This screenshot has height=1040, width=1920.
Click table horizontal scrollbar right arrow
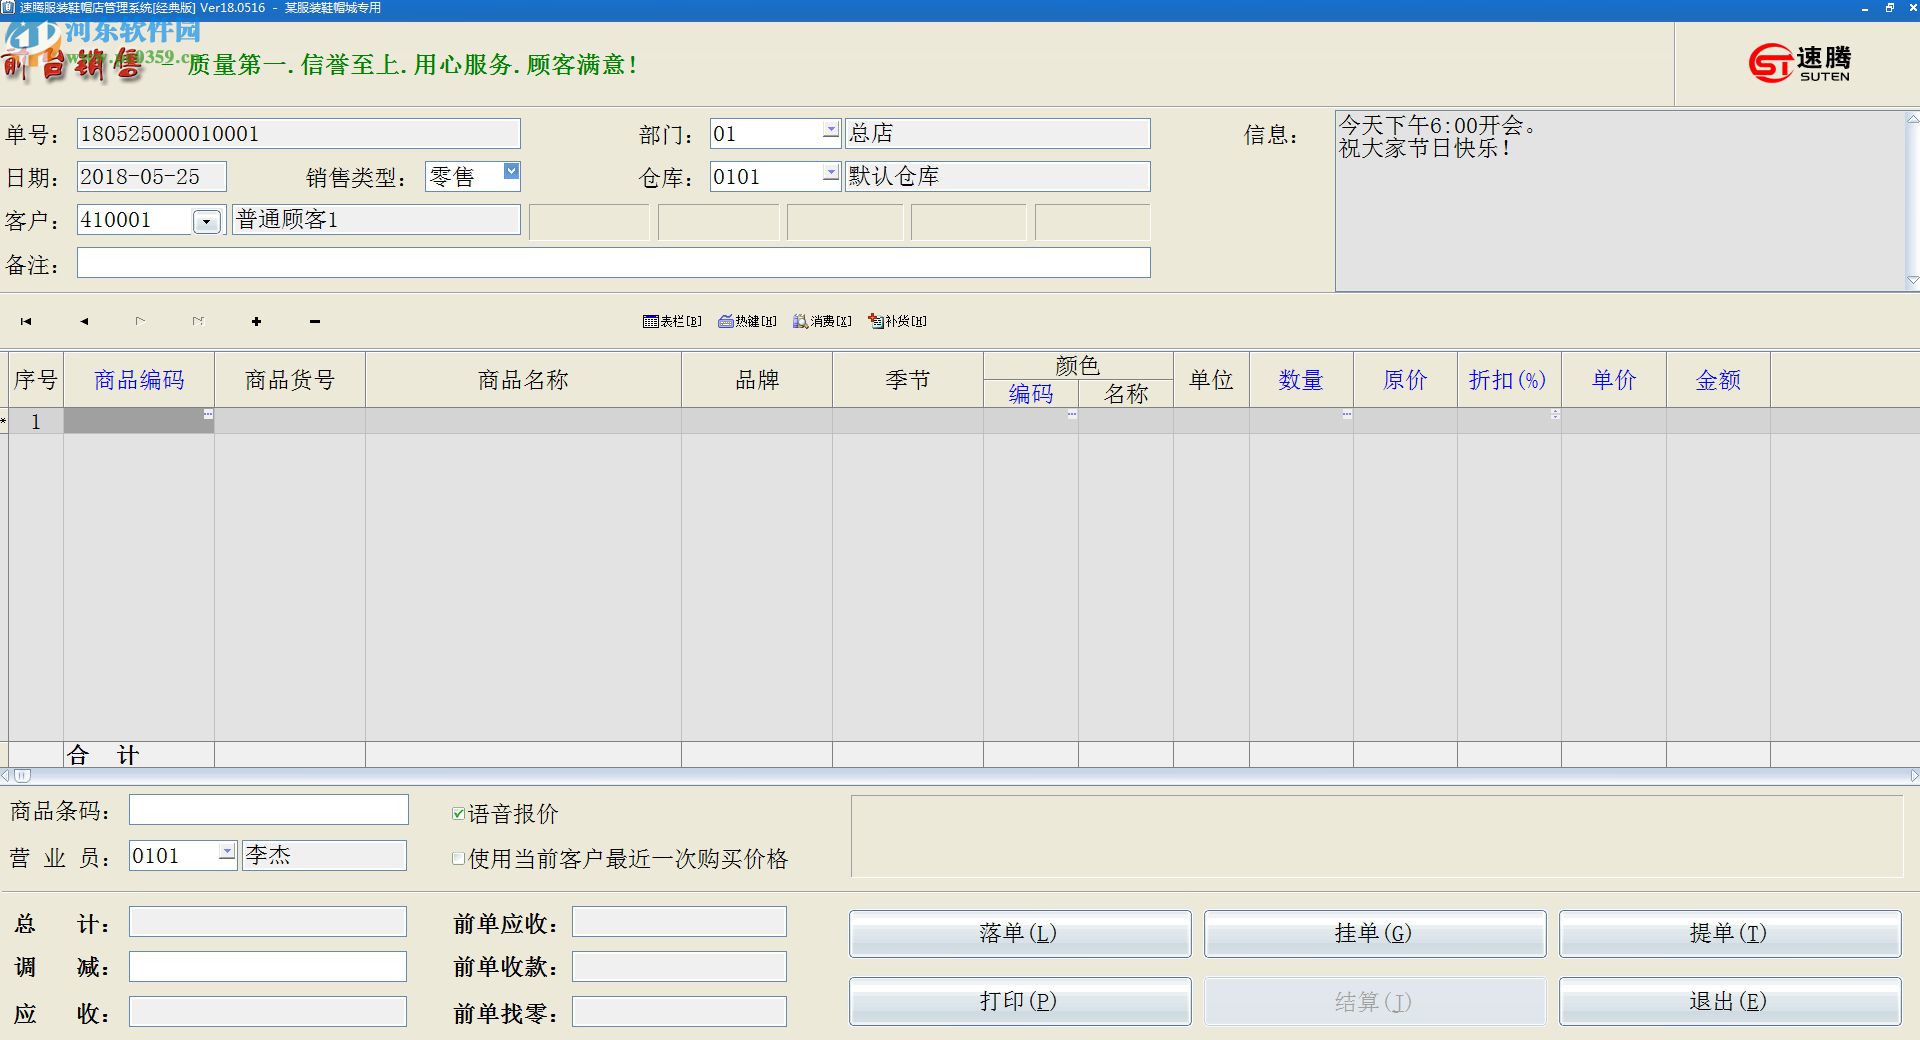(1914, 775)
